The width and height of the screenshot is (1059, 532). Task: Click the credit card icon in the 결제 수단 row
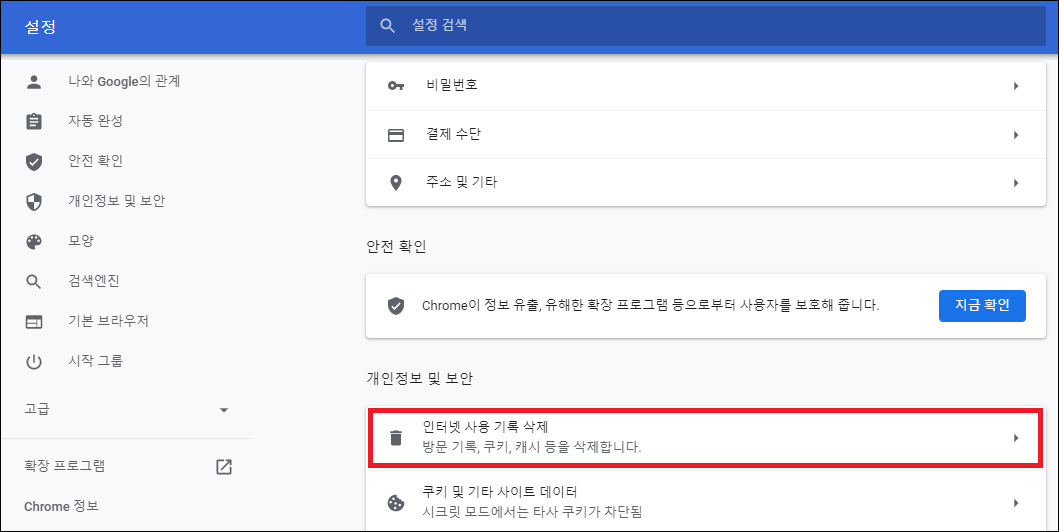(396, 135)
